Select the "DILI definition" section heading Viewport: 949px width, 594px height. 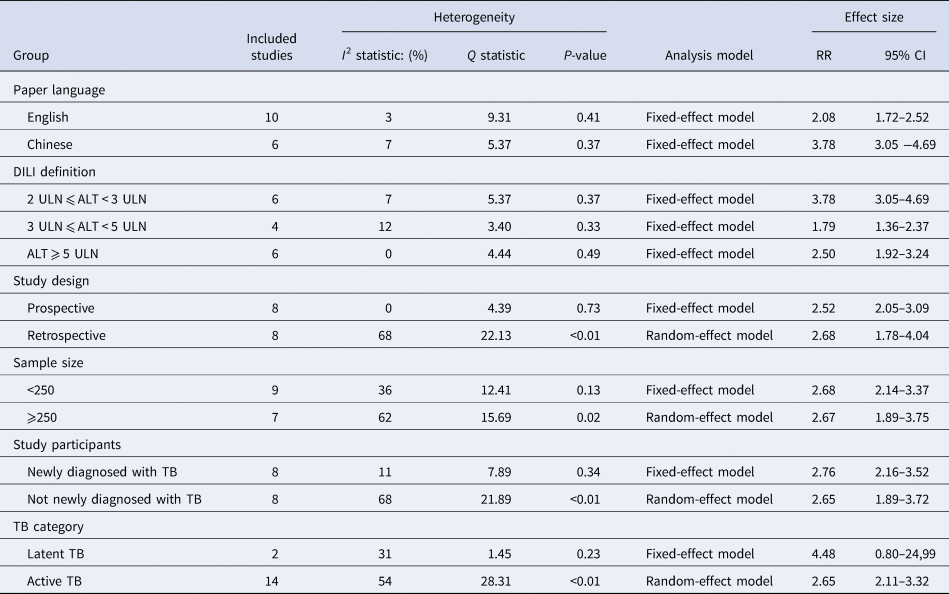pos(55,172)
